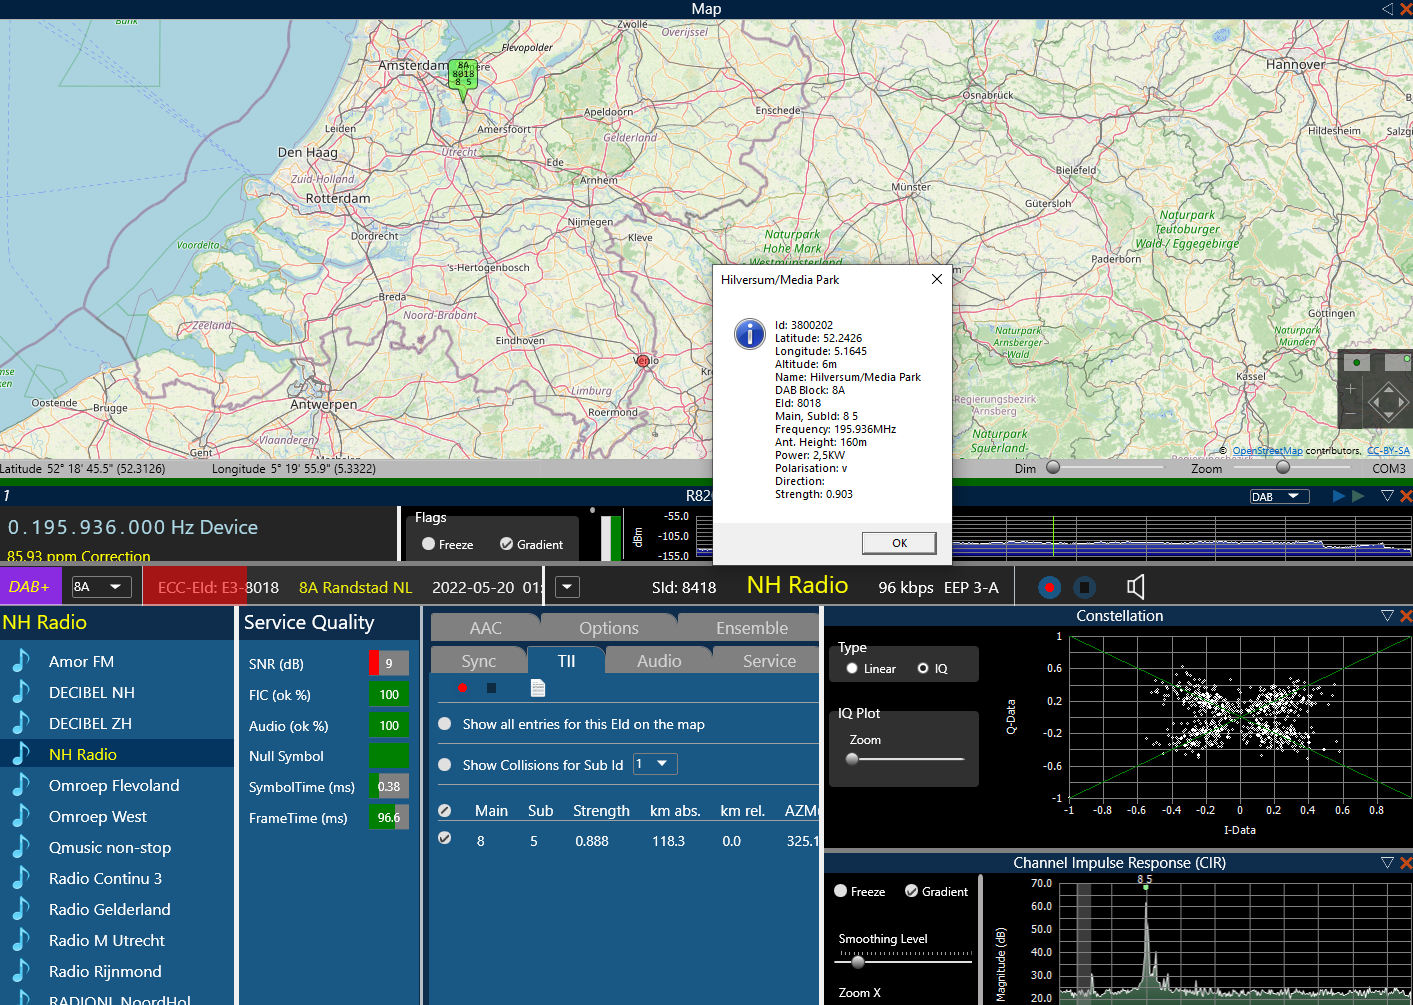This screenshot has width=1413, height=1005.
Task: Click the TII log document icon
Action: pyautogui.click(x=538, y=688)
